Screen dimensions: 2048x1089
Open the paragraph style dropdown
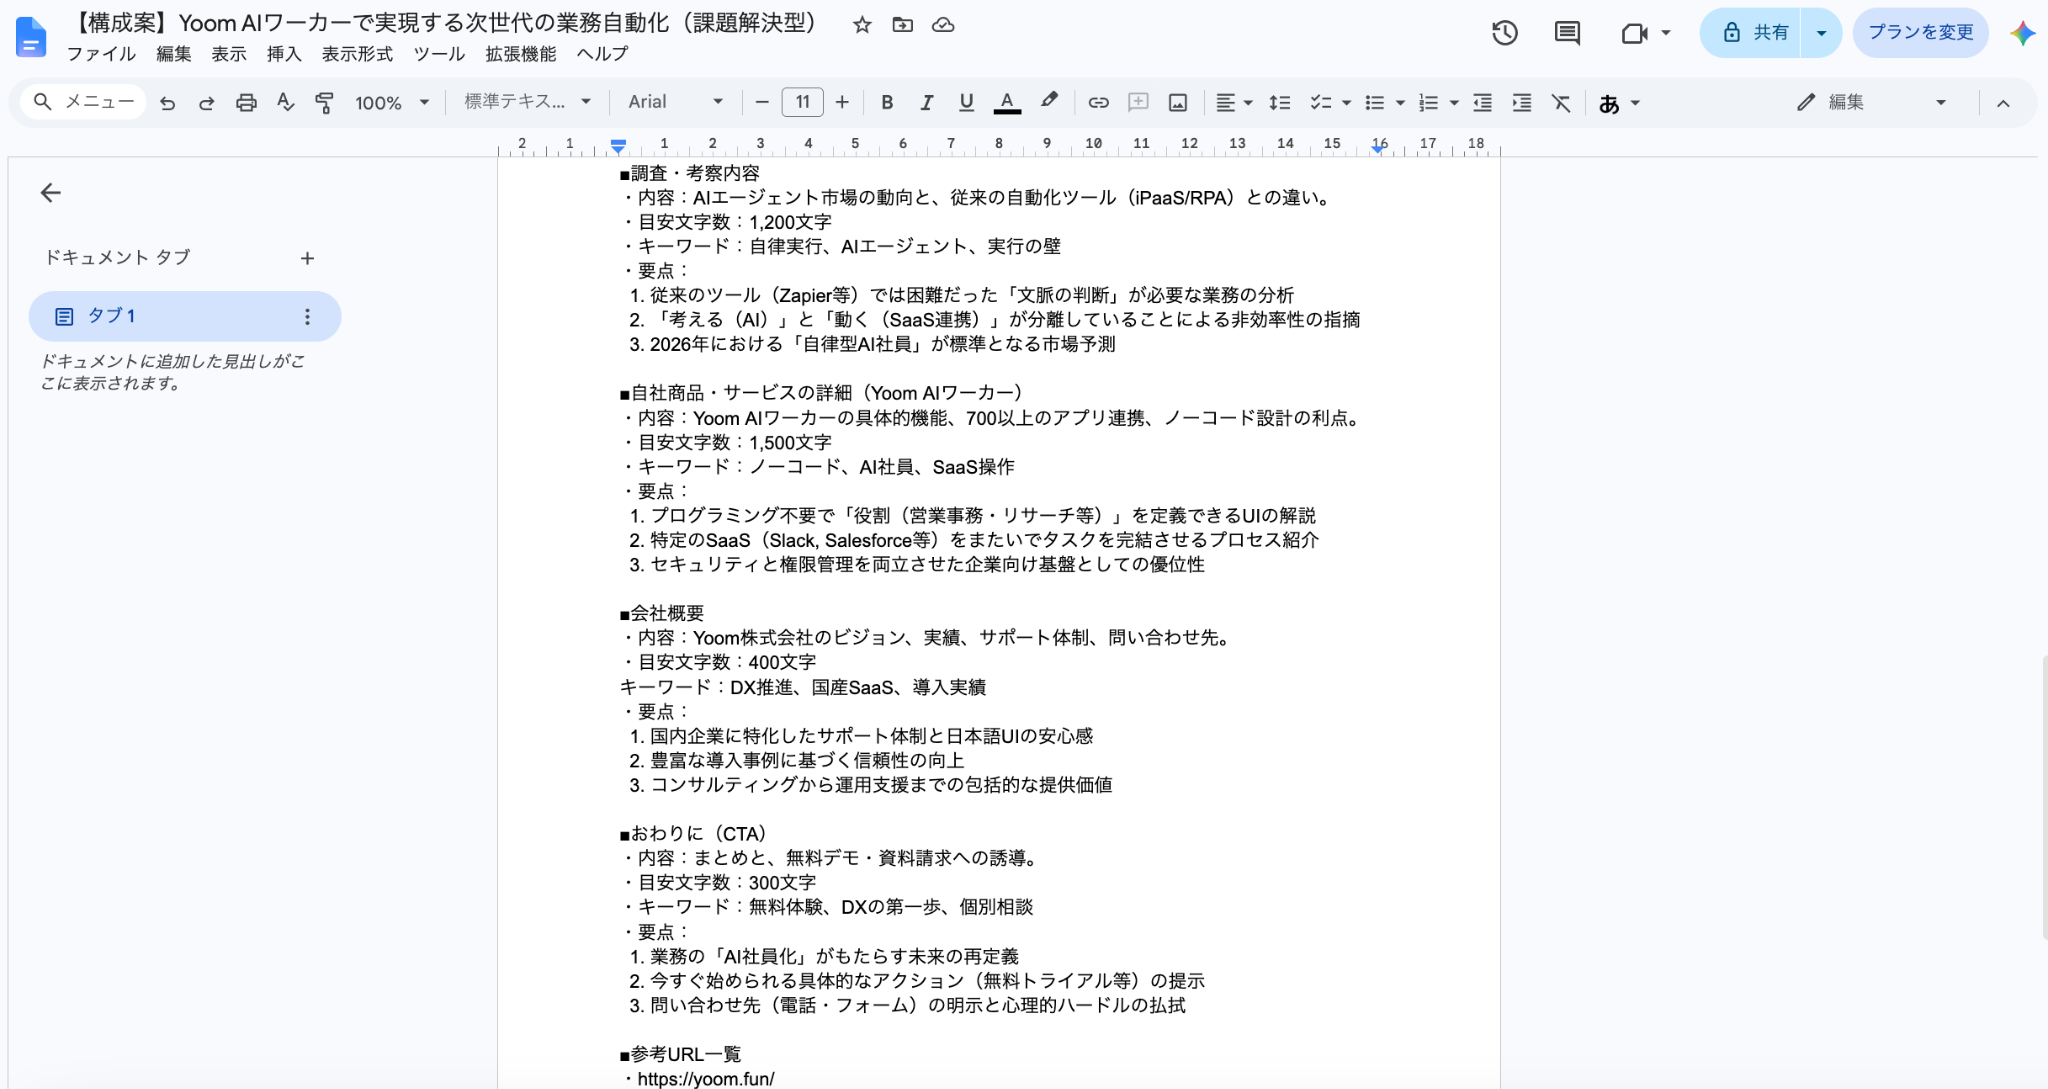(528, 102)
